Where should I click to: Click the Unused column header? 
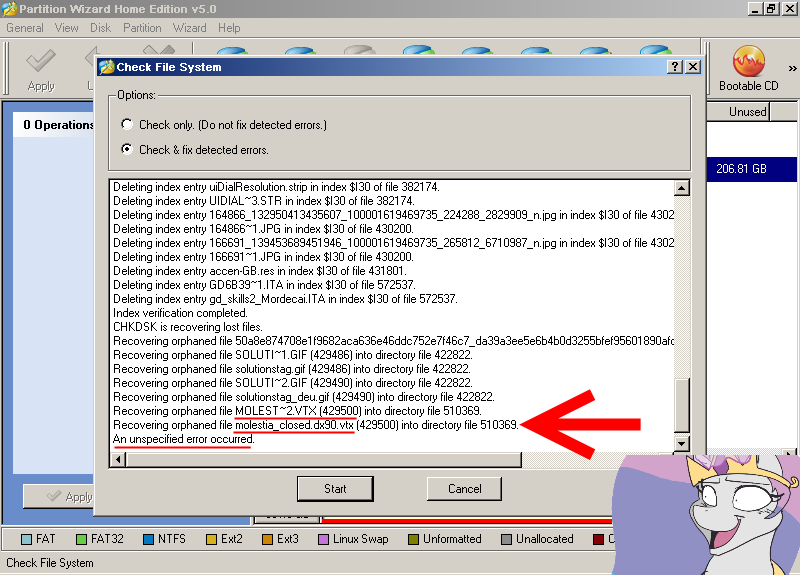coord(738,112)
